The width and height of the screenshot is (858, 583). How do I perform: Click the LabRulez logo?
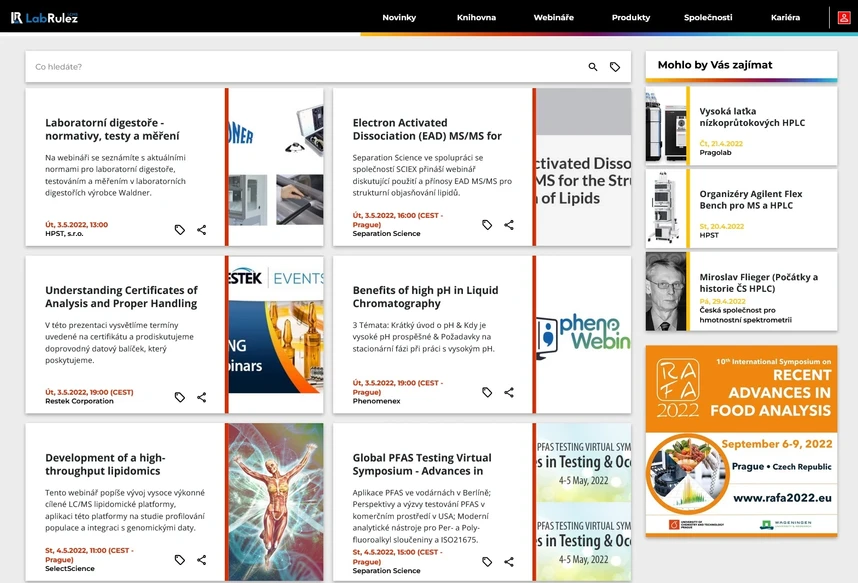click(x=44, y=18)
